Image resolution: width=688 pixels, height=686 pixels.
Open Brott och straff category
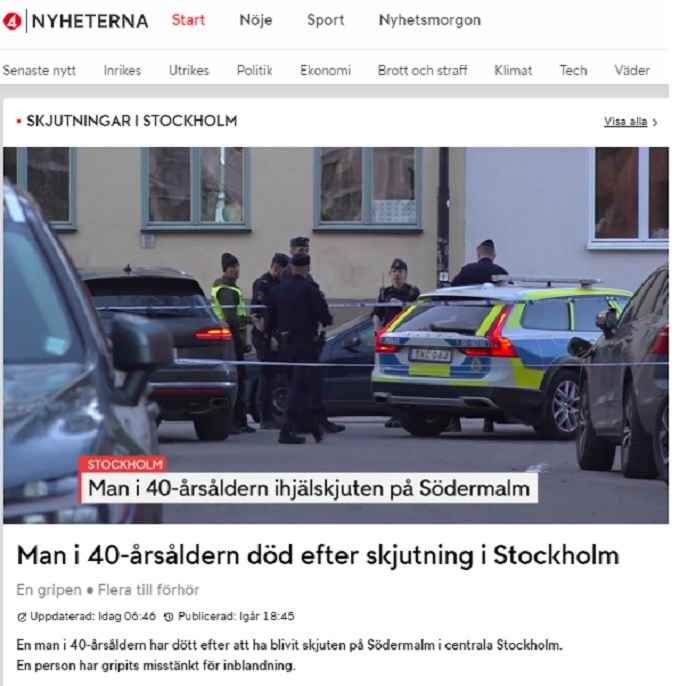click(x=423, y=70)
